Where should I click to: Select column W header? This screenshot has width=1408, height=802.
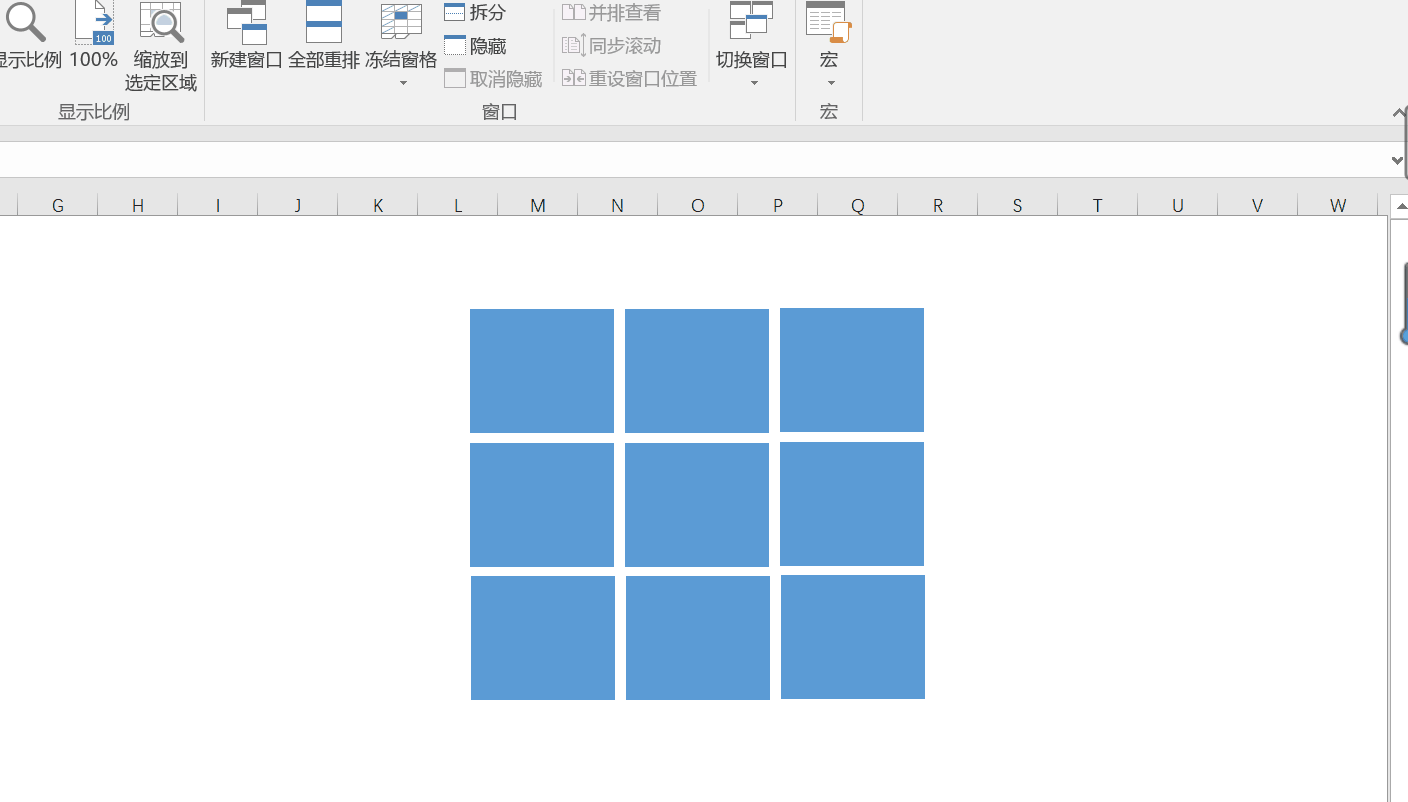[x=1338, y=205]
